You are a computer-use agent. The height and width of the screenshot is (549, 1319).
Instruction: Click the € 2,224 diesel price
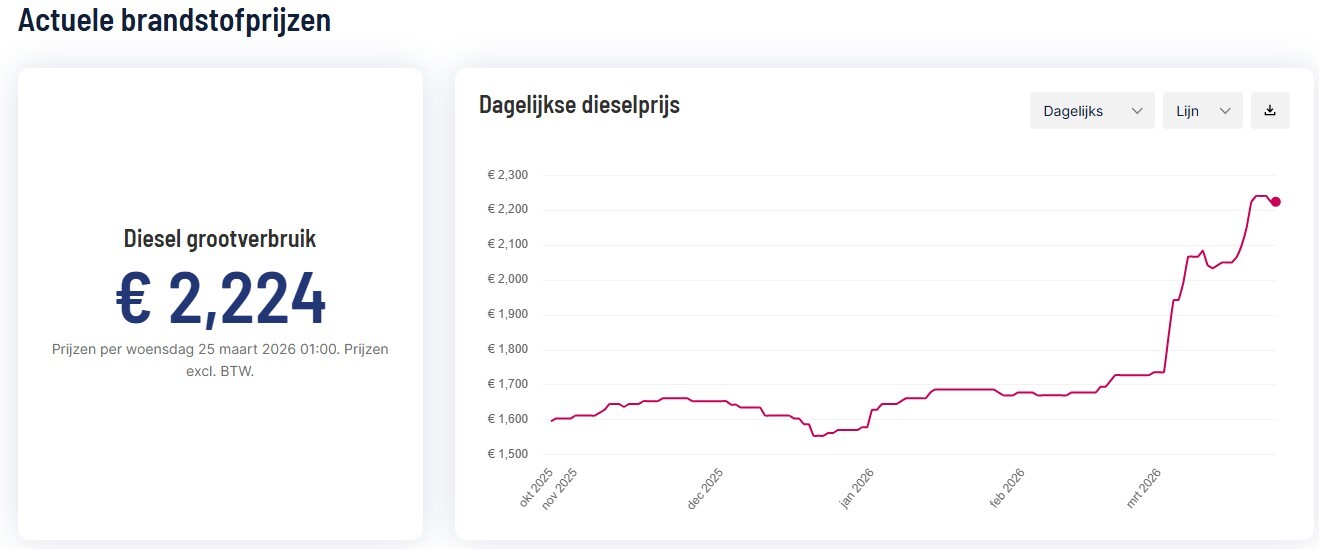coord(220,298)
